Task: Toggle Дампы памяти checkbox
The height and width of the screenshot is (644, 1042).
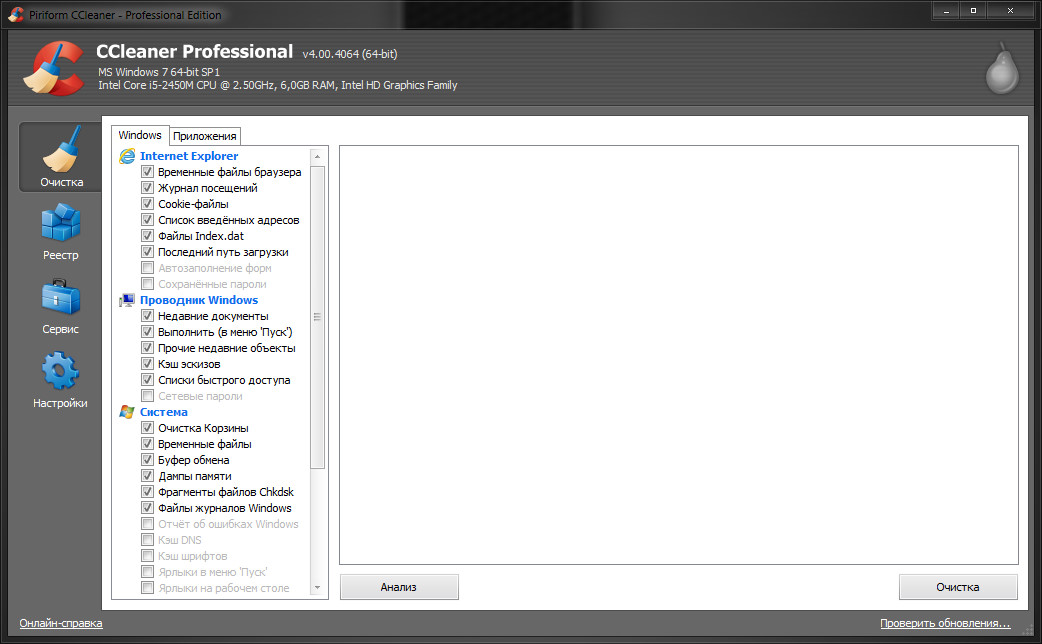Action: (148, 476)
